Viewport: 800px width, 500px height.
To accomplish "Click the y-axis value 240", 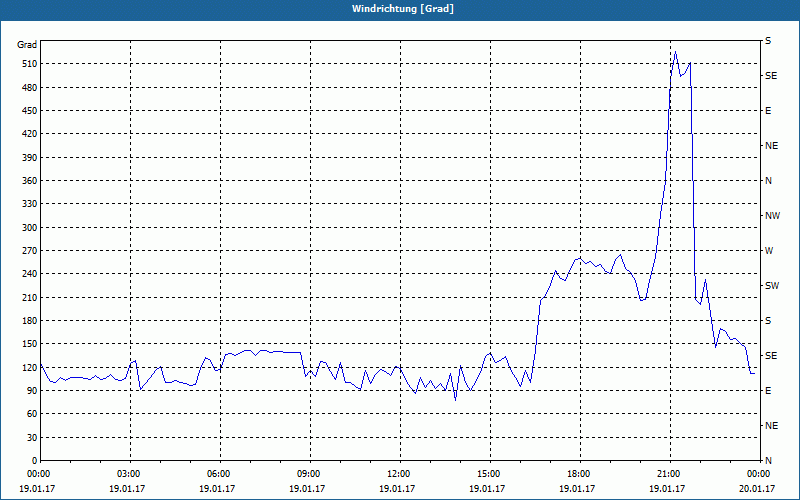I will pos(30,274).
